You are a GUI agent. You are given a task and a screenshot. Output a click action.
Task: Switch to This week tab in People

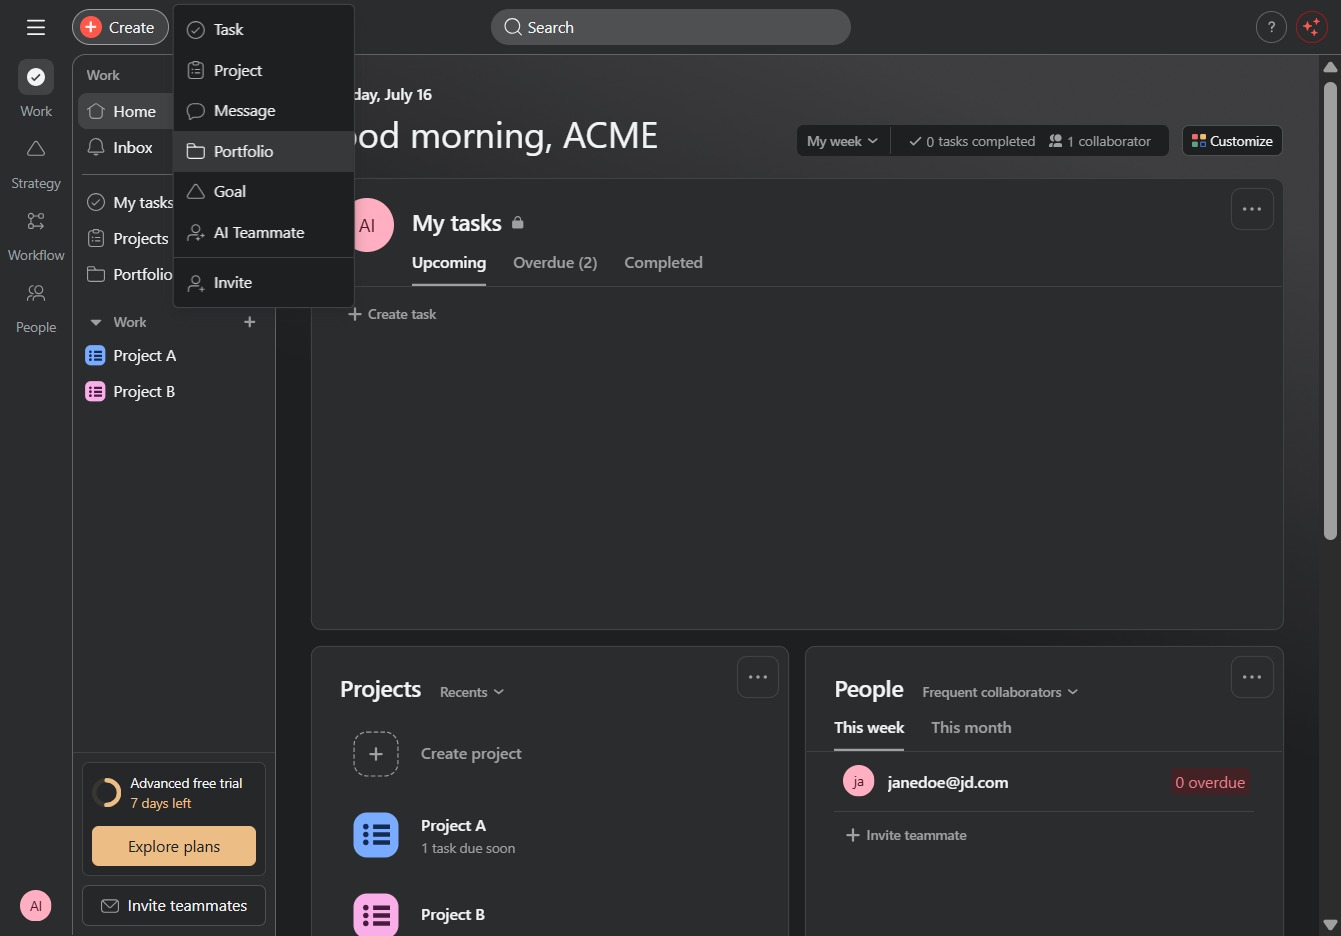(x=869, y=728)
